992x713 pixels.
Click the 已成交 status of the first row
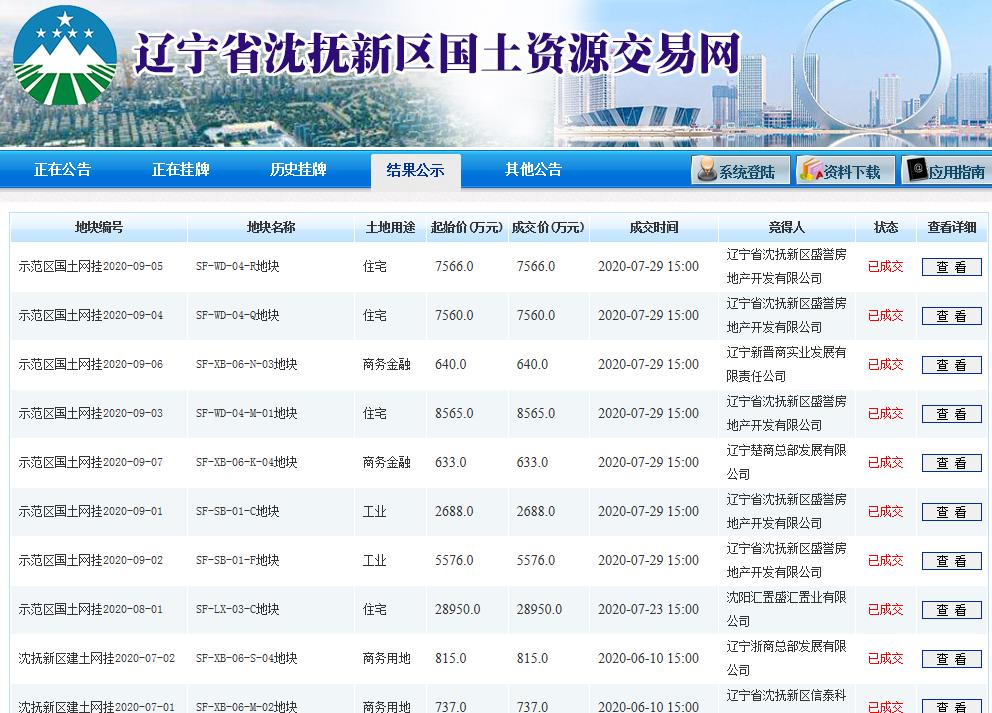pyautogui.click(x=887, y=266)
